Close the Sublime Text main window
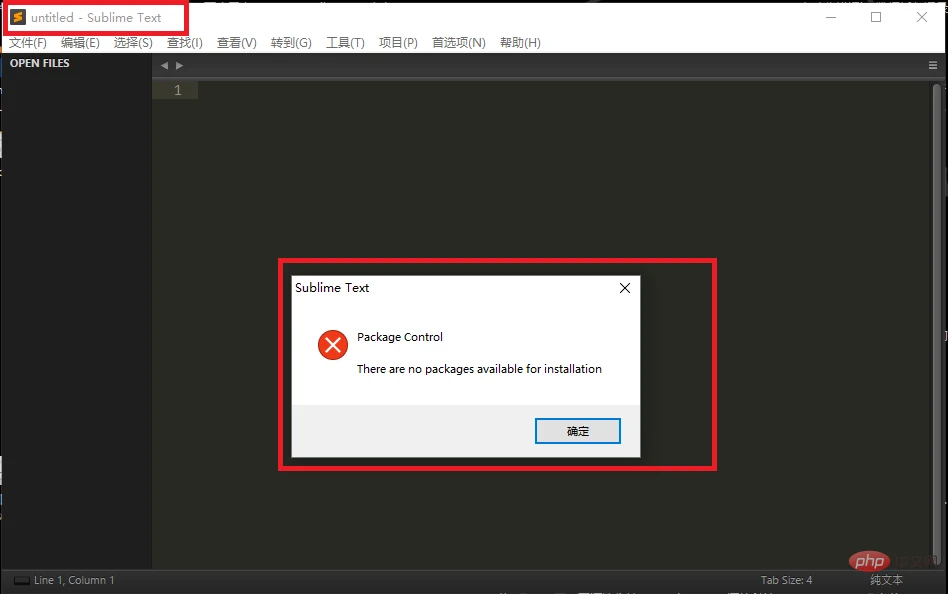Image resolution: width=948 pixels, height=594 pixels. (x=921, y=18)
